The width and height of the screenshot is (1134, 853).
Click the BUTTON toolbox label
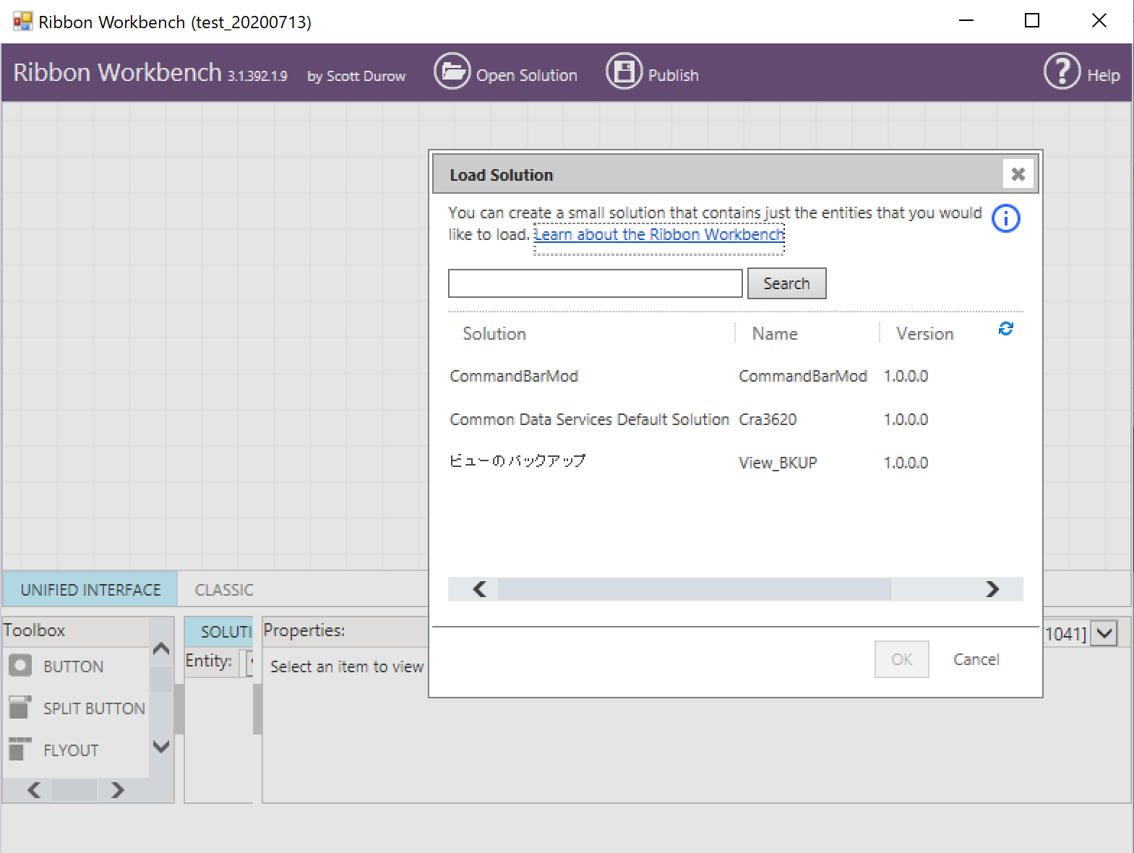point(73,666)
